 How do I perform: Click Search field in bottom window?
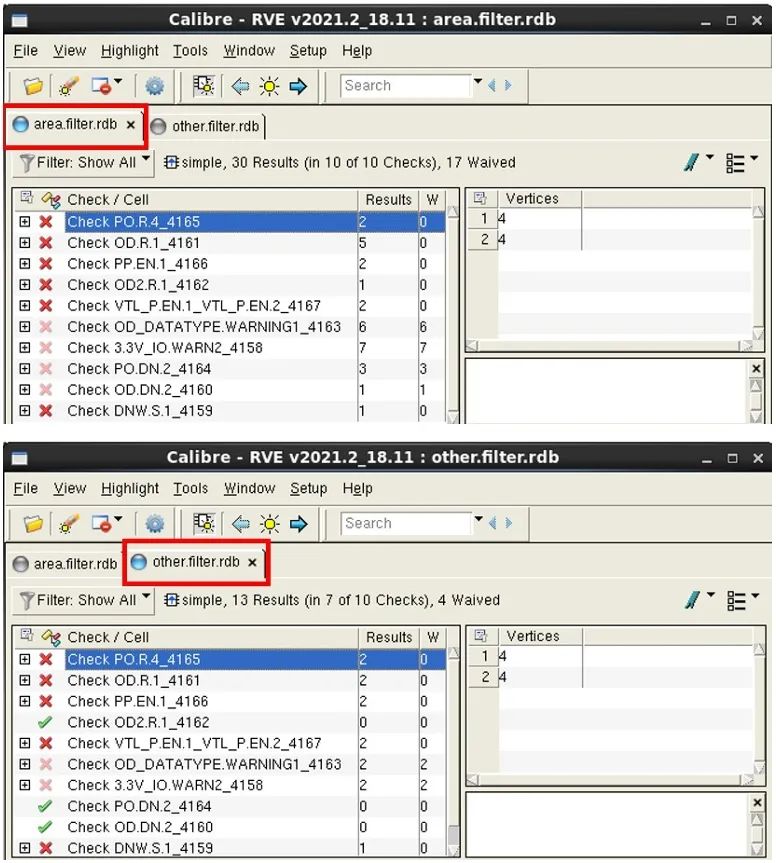[406, 523]
